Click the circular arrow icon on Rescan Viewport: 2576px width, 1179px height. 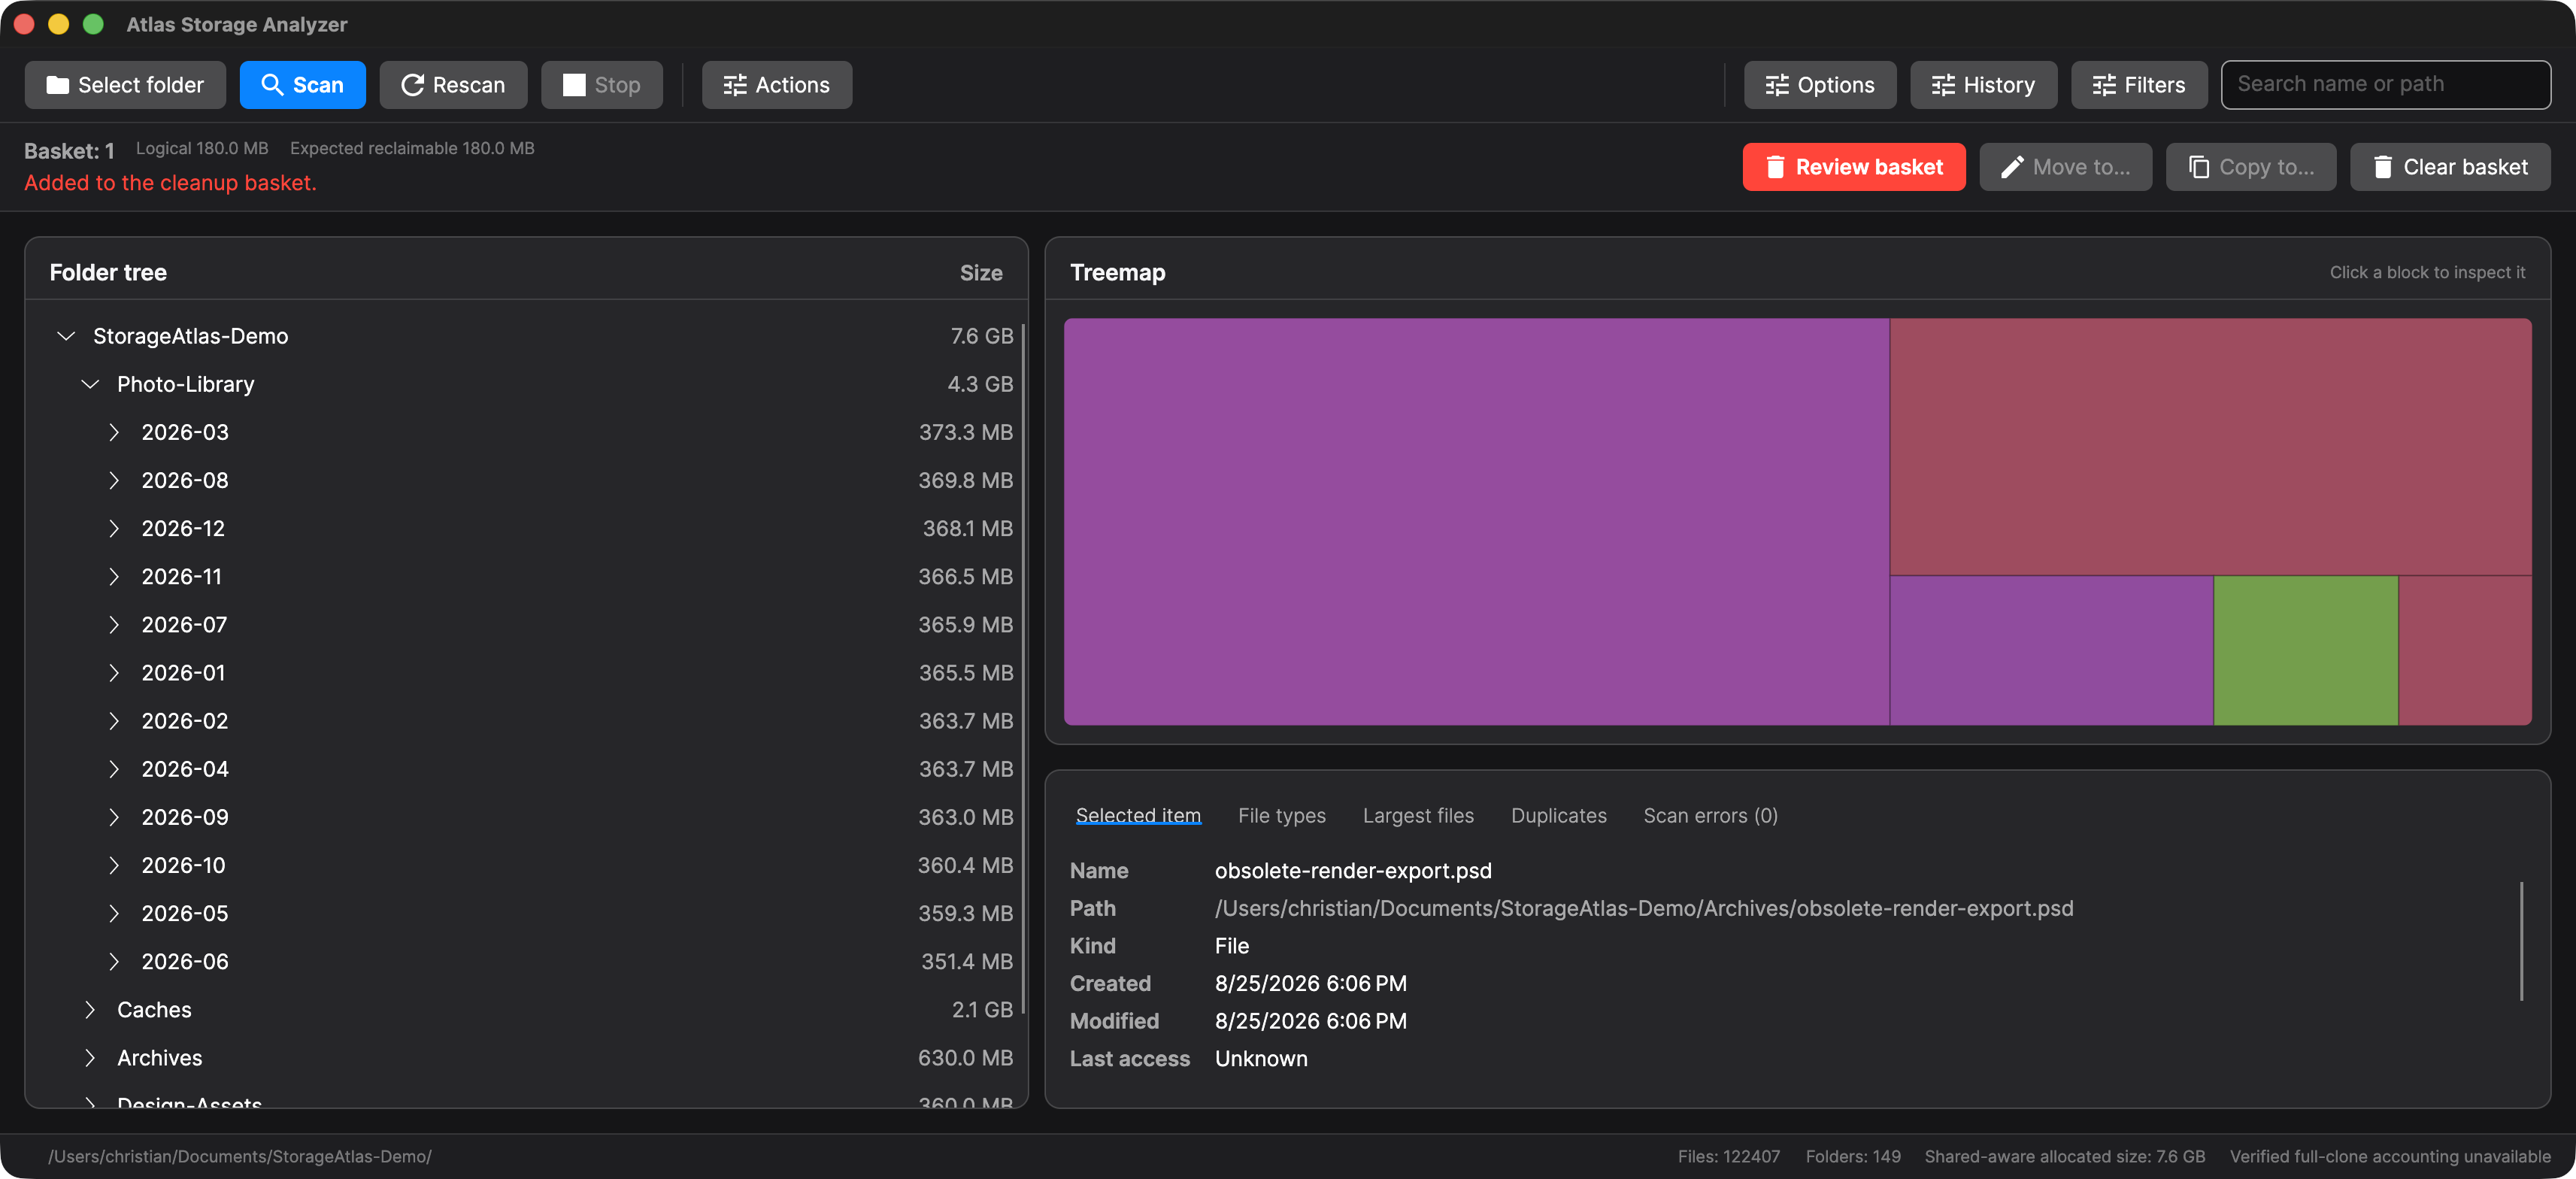(x=412, y=85)
